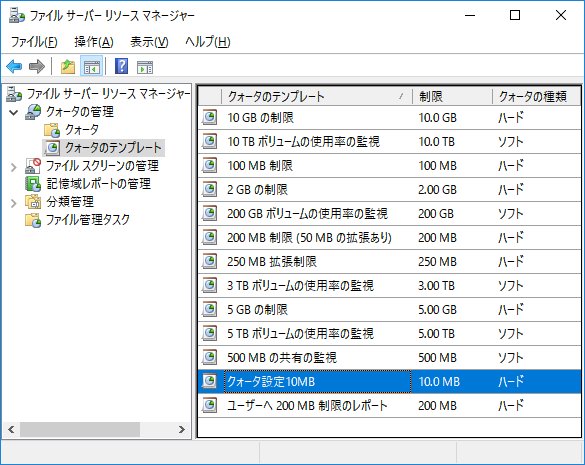Toggle the console tree show/hide icon
This screenshot has width=585, height=465.
91,67
